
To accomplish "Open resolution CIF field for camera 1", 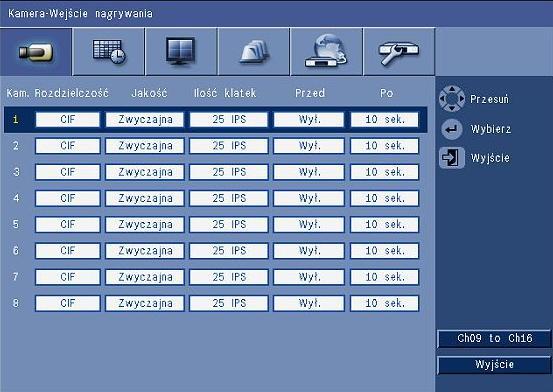I will click(x=68, y=120).
